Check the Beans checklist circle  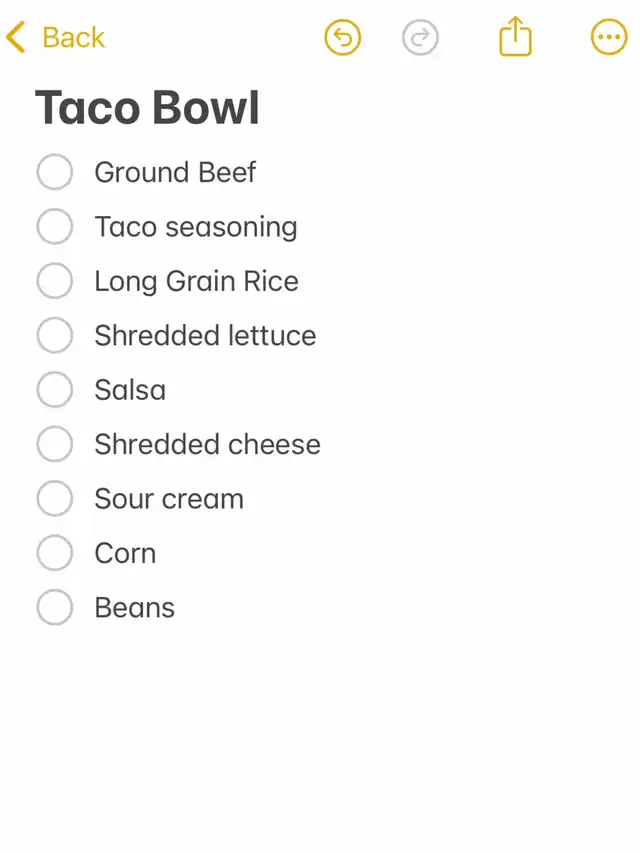tap(54, 607)
